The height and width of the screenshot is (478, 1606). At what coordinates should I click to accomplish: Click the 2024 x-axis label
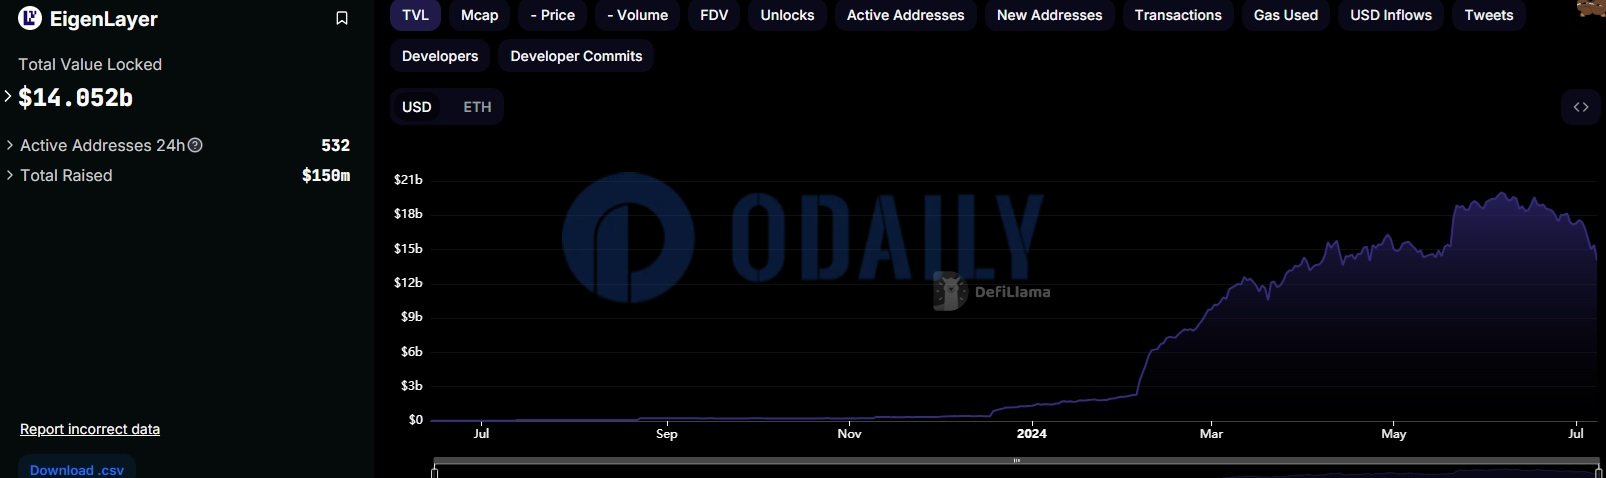click(1032, 433)
